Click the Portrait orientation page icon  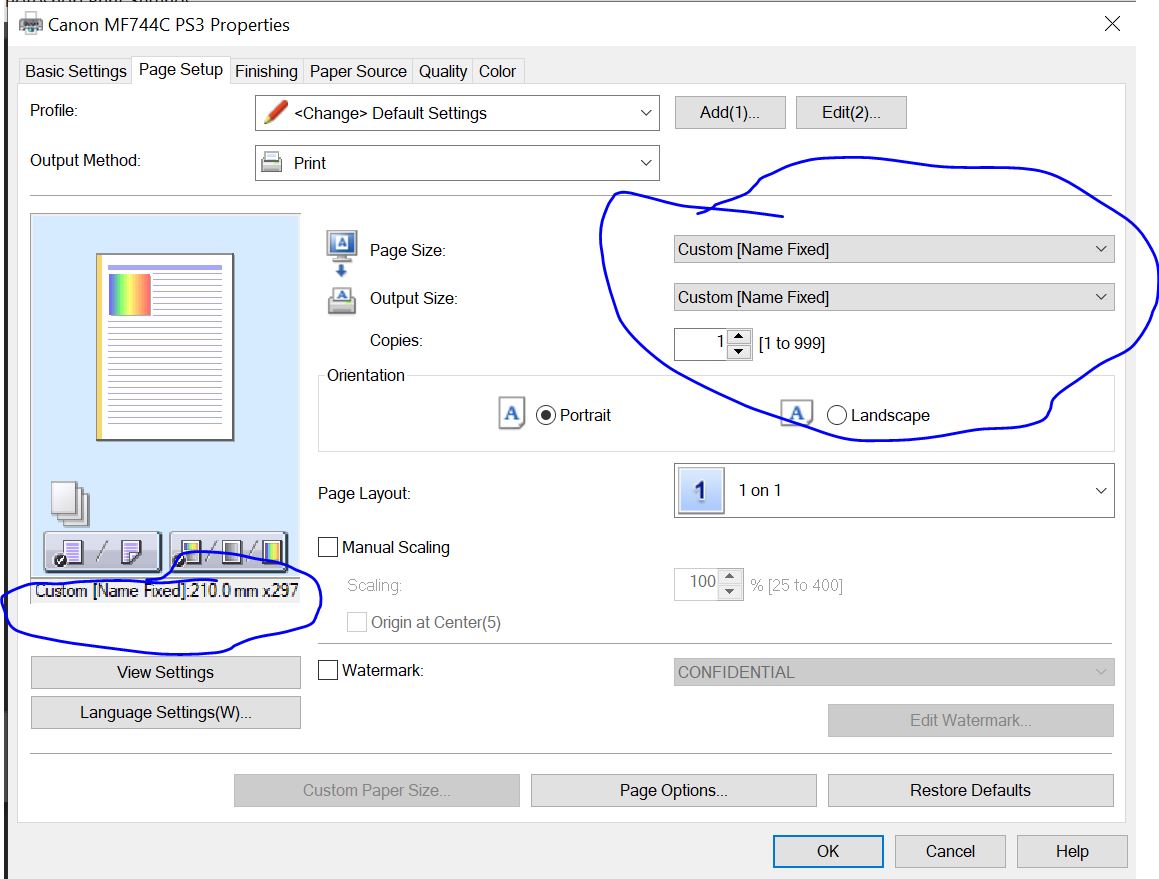click(x=511, y=414)
